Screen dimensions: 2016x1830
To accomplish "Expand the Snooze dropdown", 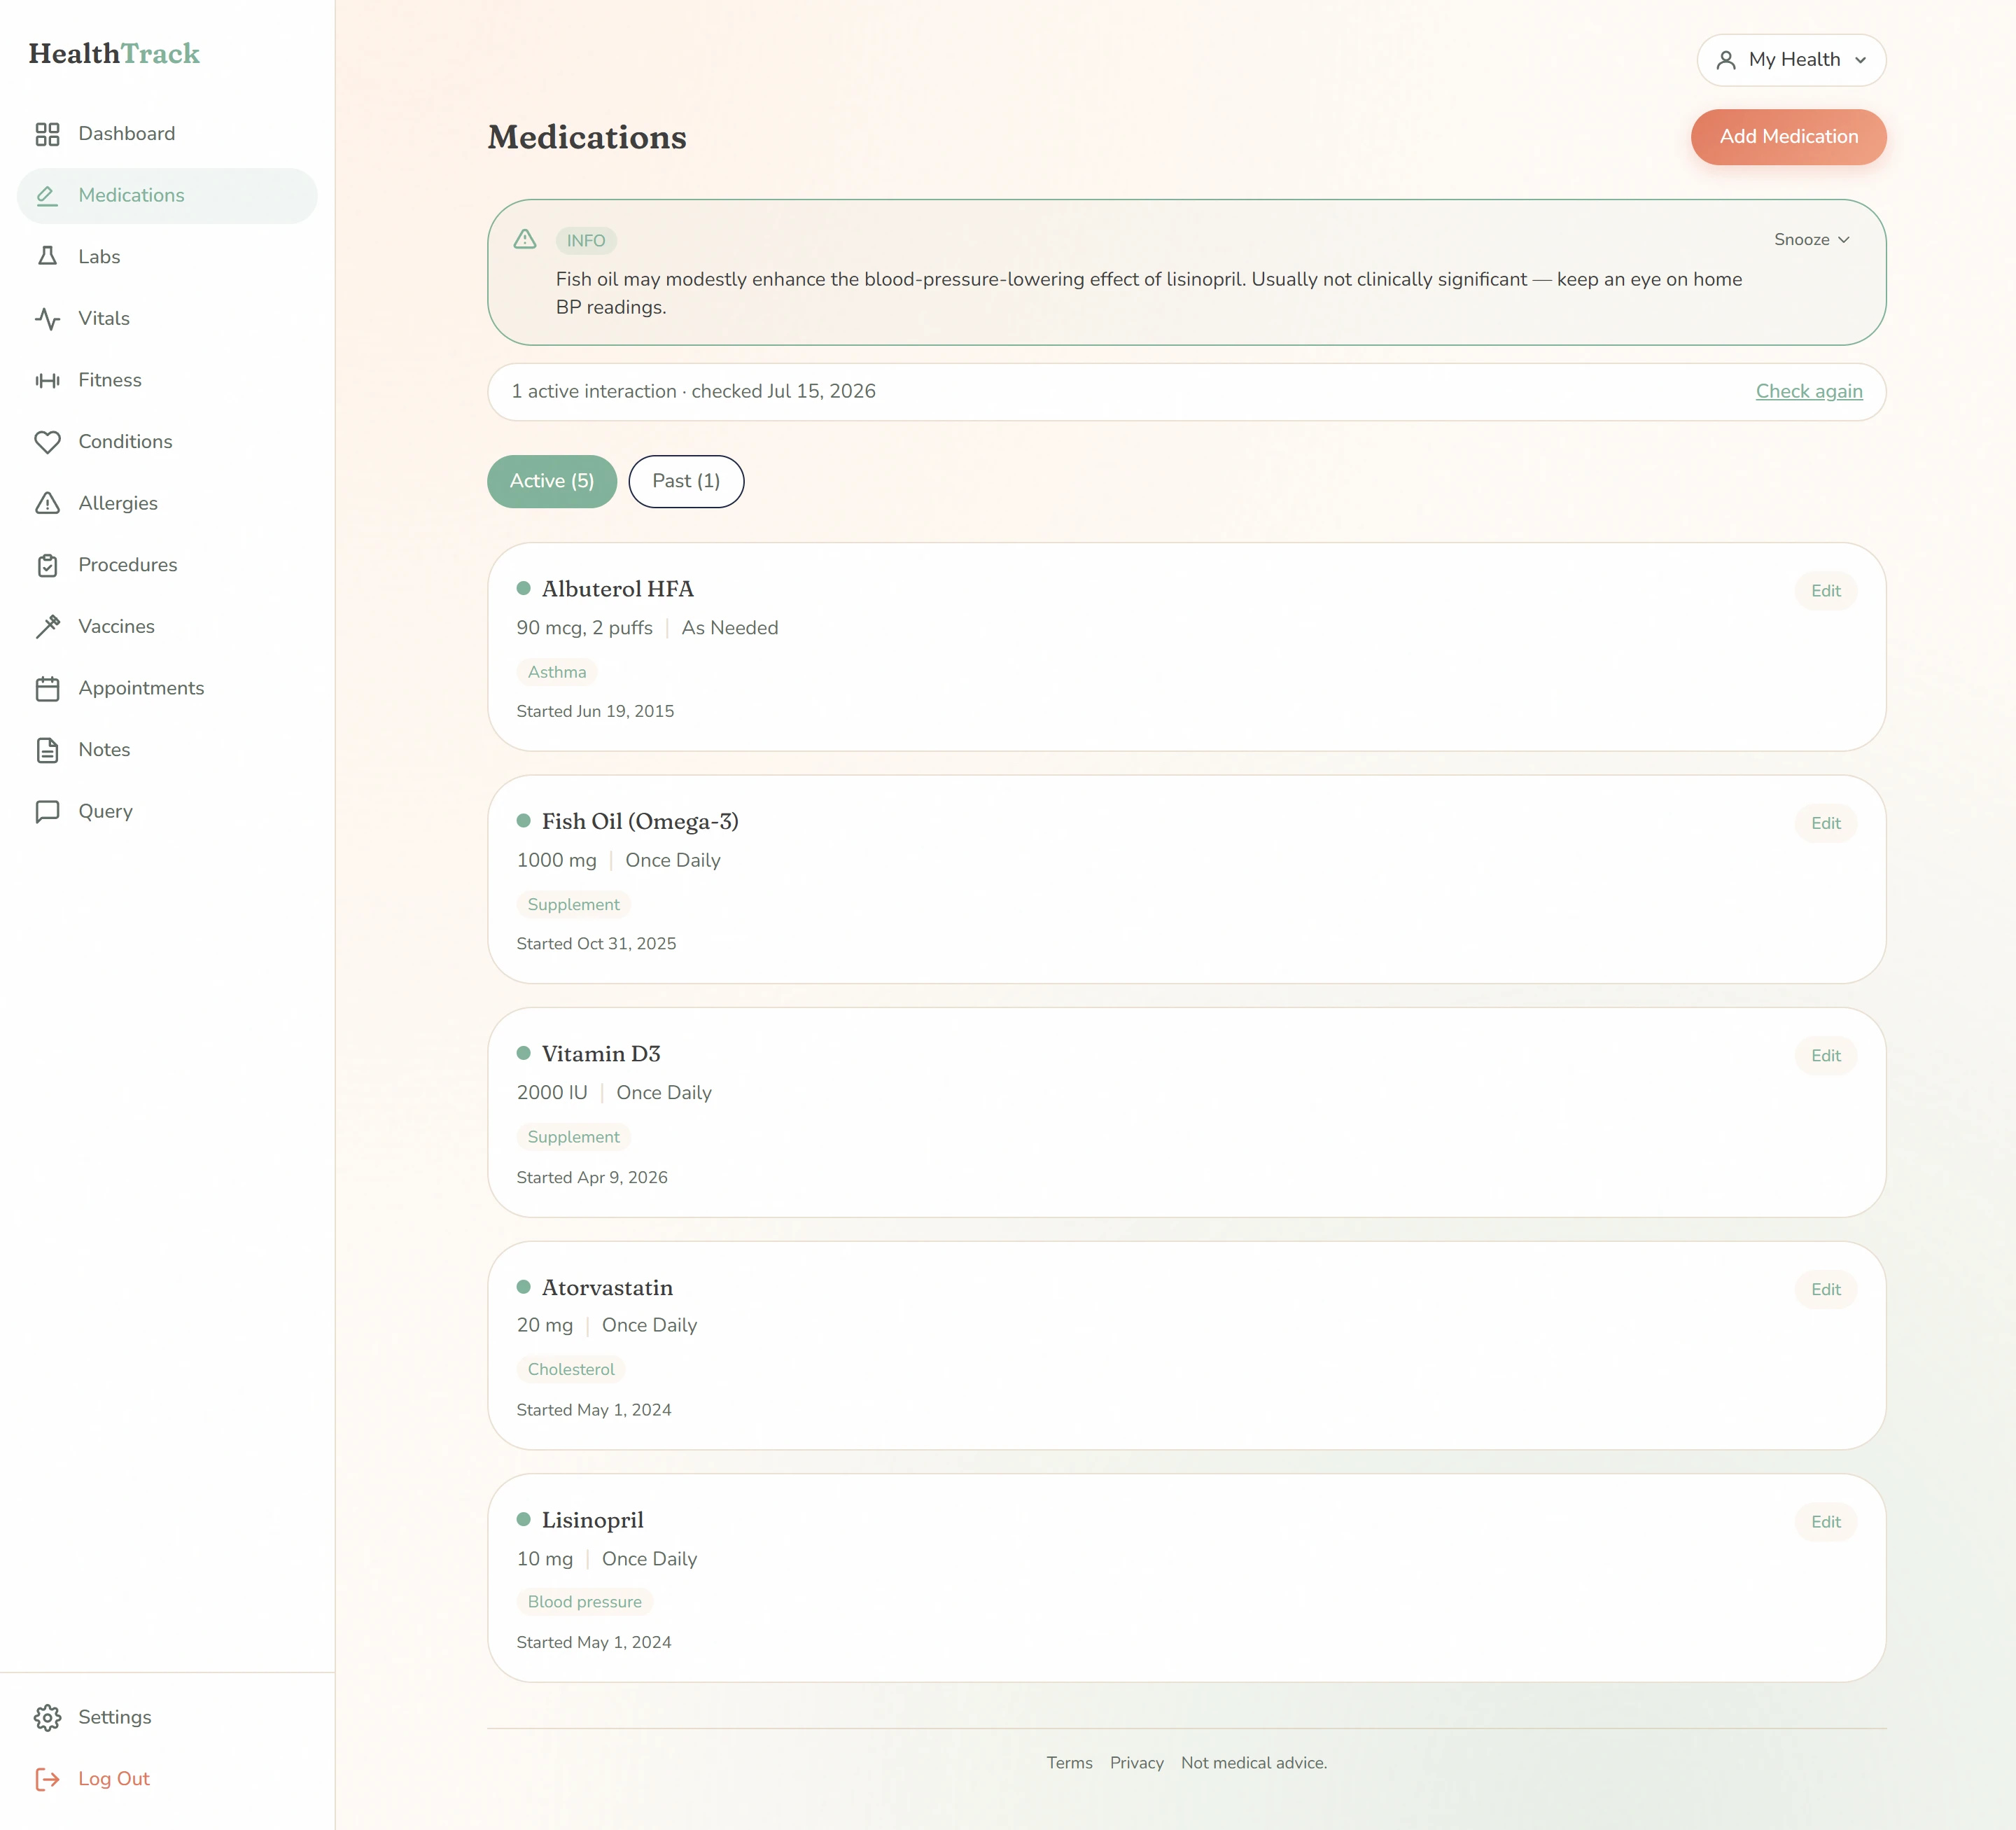I will click(x=1811, y=240).
